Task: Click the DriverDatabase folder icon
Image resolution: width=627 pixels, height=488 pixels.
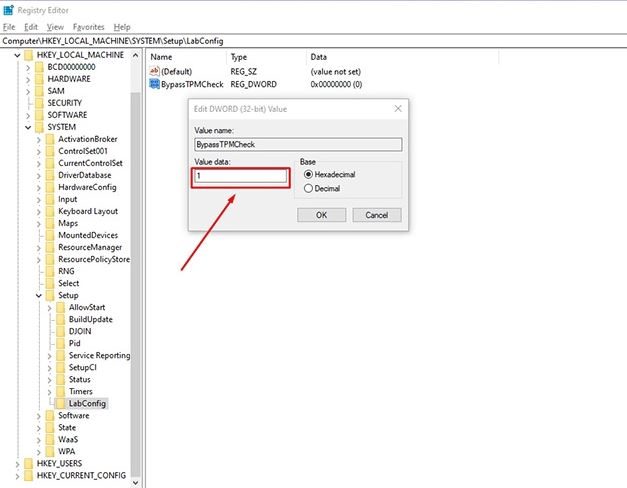Action: pos(50,175)
